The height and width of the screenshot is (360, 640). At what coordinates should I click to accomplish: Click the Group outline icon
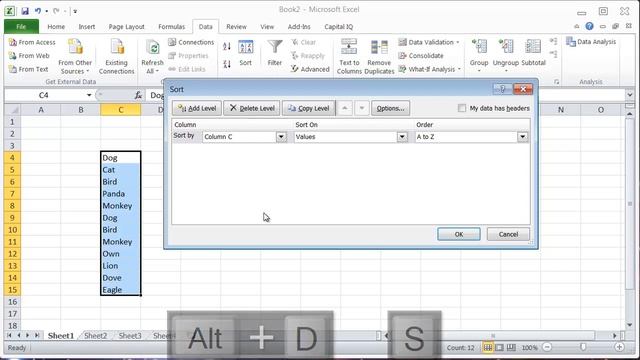pos(479,47)
